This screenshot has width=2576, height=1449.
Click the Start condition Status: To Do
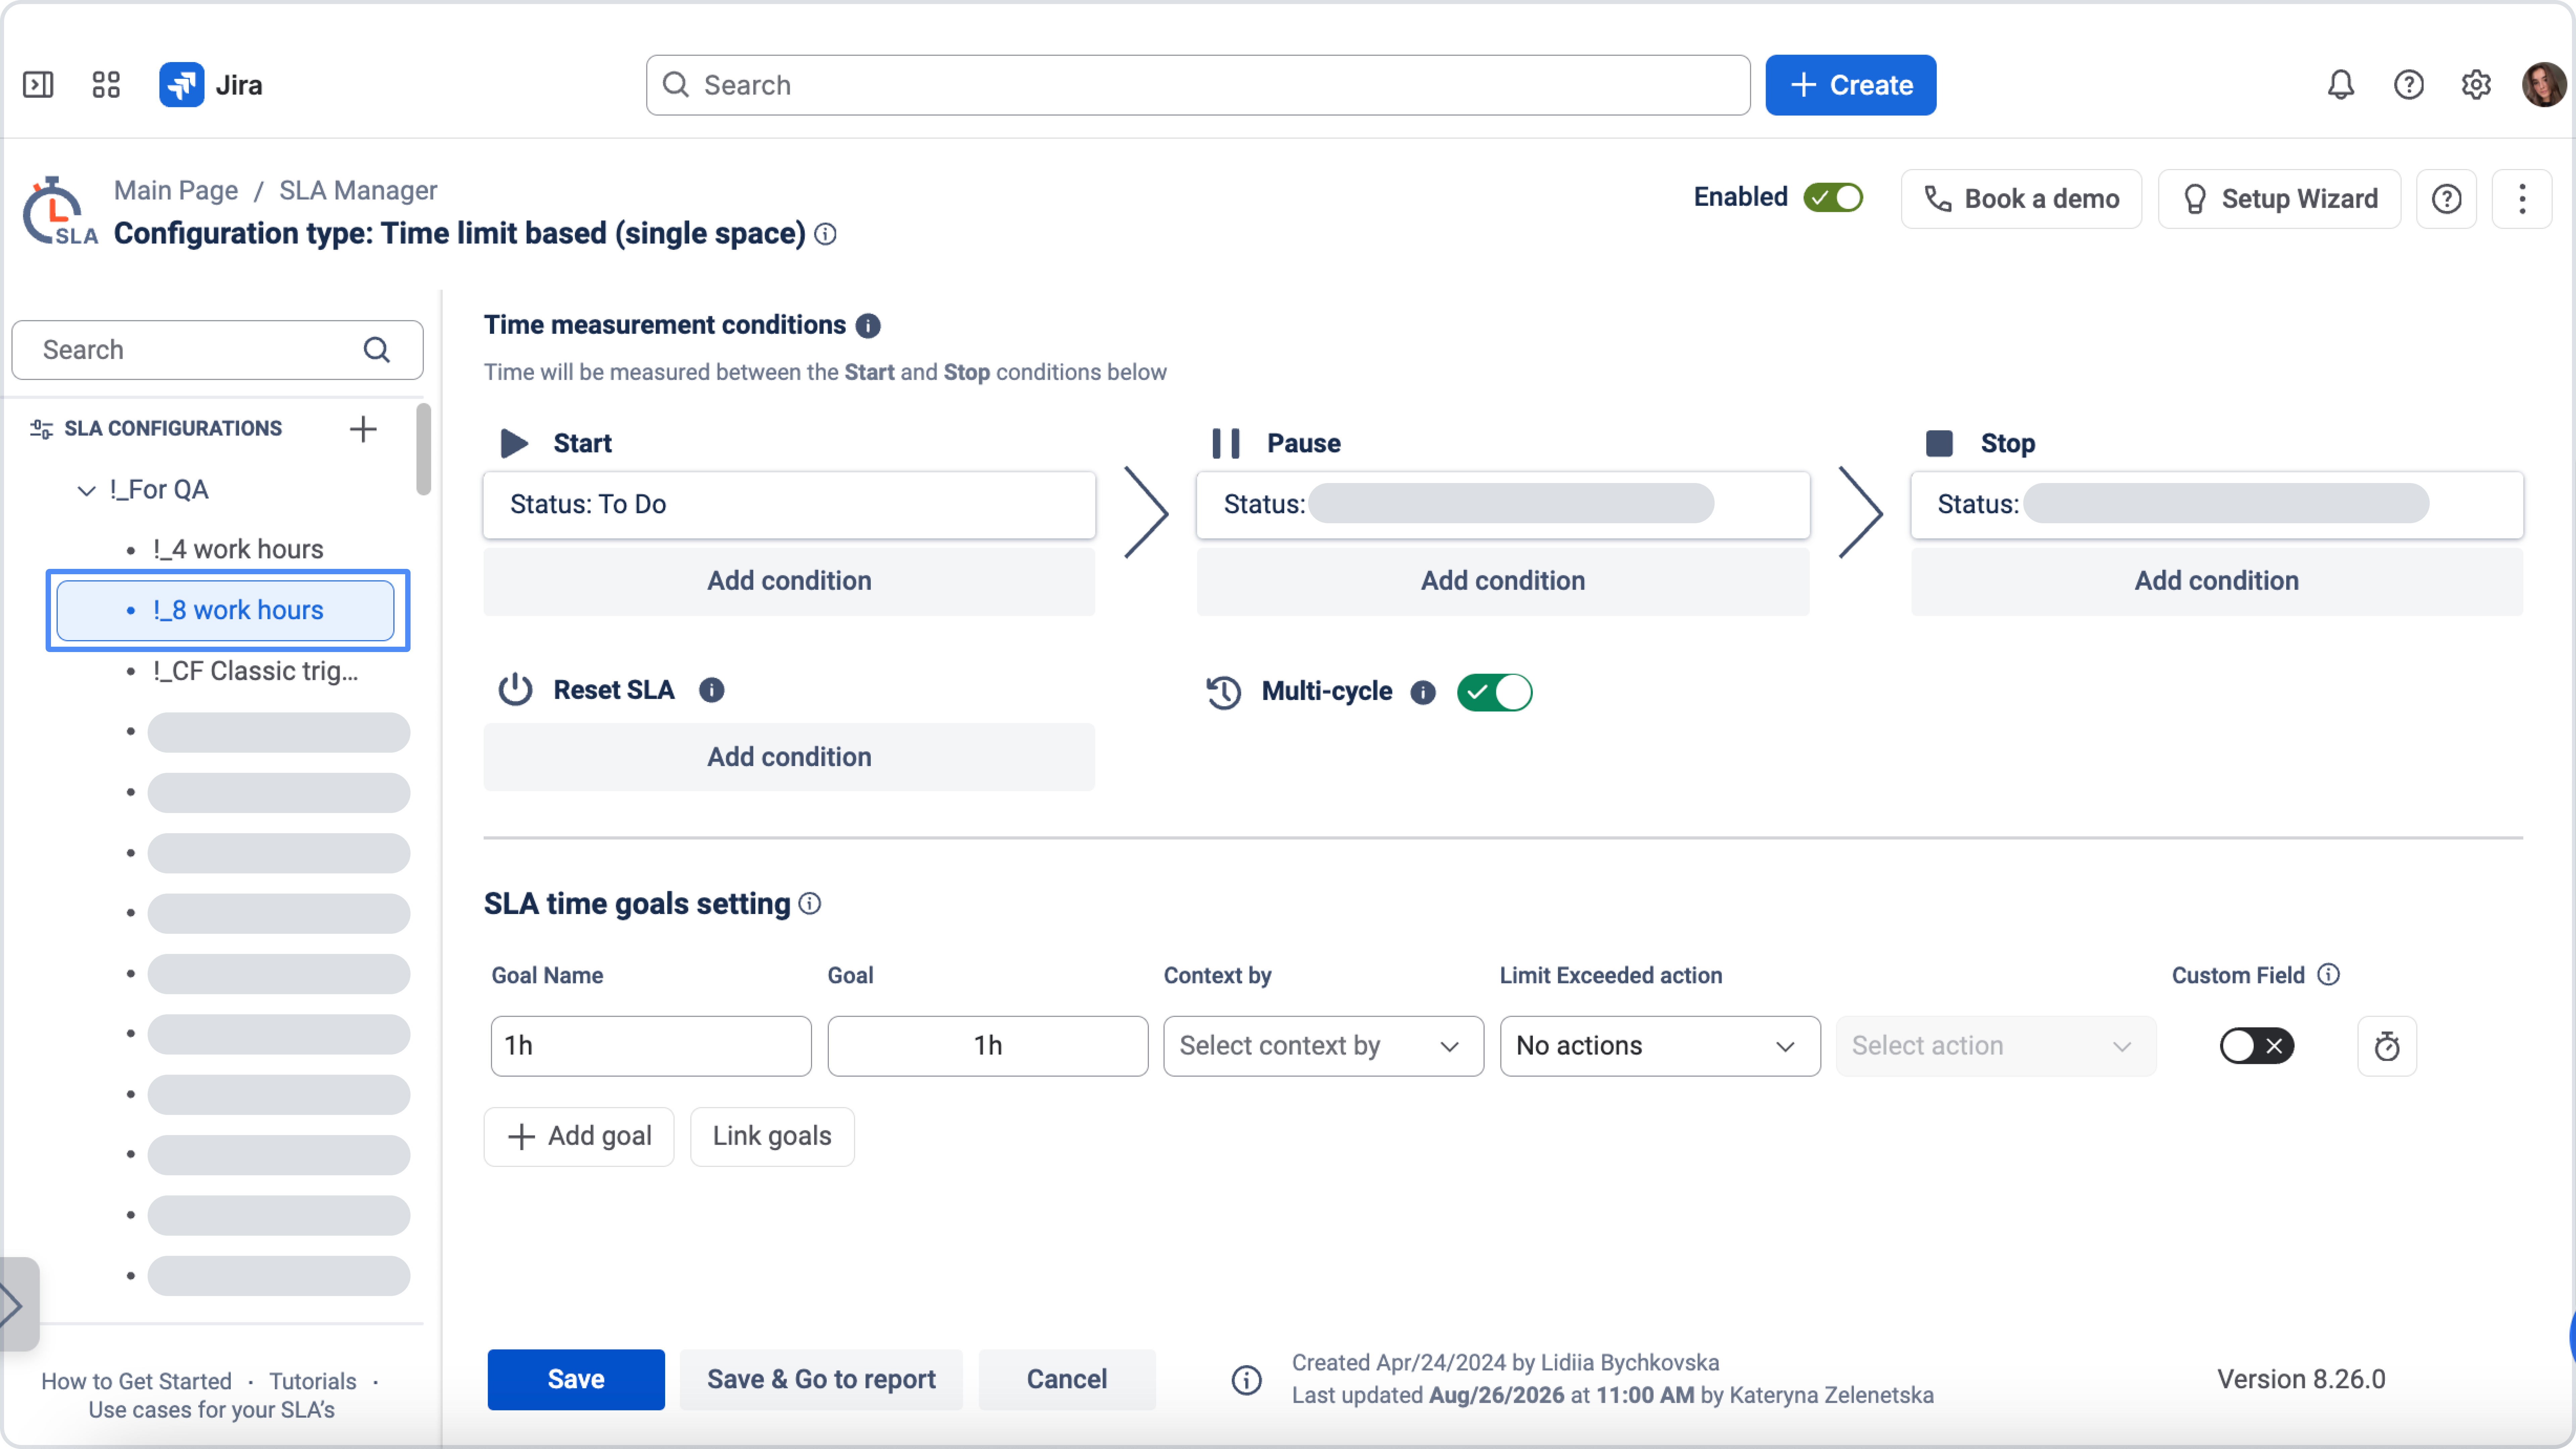[x=789, y=505]
